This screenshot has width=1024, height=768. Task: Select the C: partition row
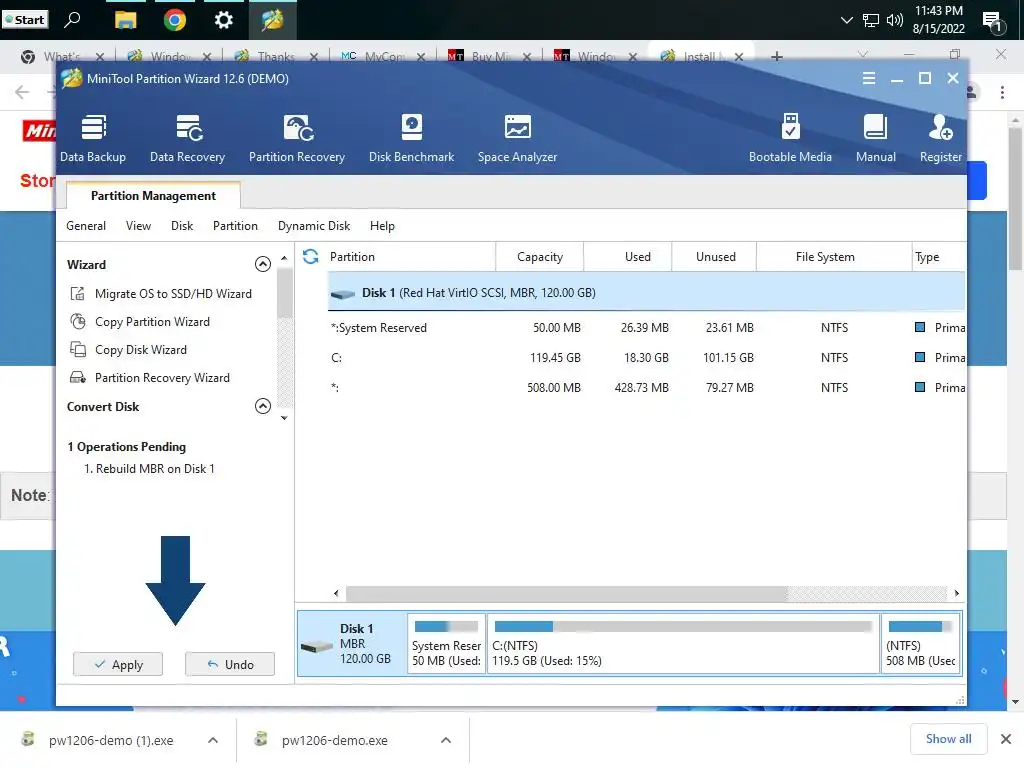(x=646, y=358)
